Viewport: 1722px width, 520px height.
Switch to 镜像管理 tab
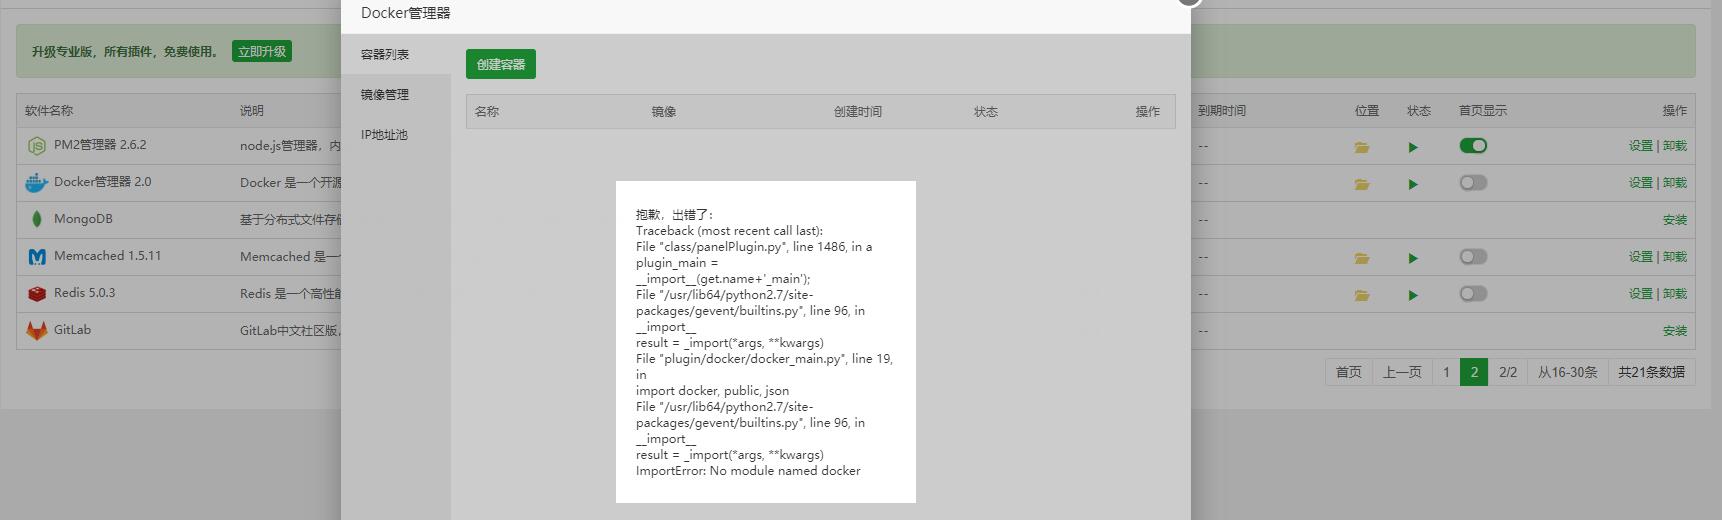[396, 94]
